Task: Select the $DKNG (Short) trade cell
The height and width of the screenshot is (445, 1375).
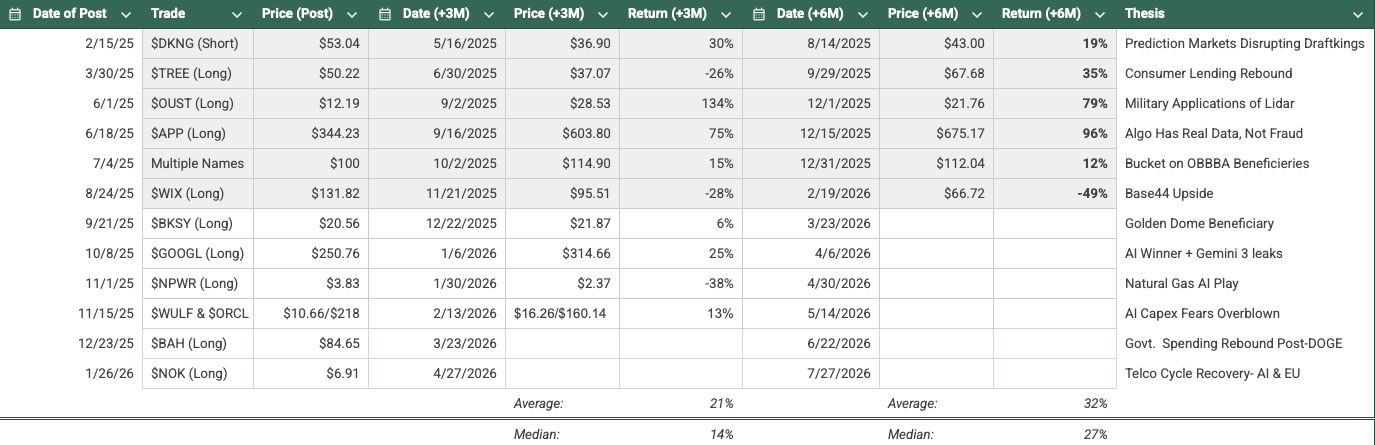Action: pos(198,43)
